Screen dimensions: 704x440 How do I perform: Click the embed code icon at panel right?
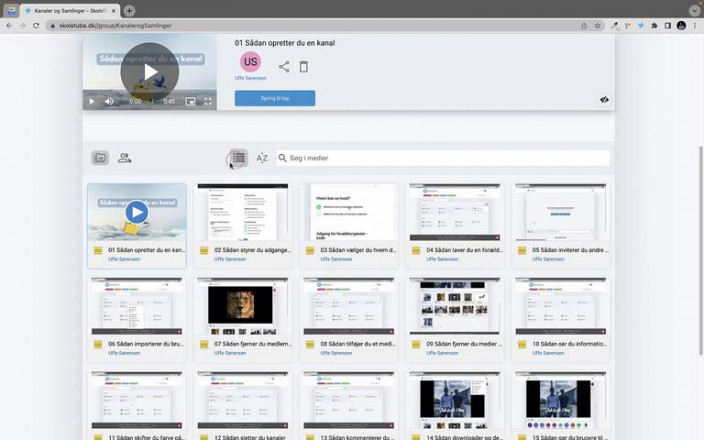pyautogui.click(x=604, y=100)
